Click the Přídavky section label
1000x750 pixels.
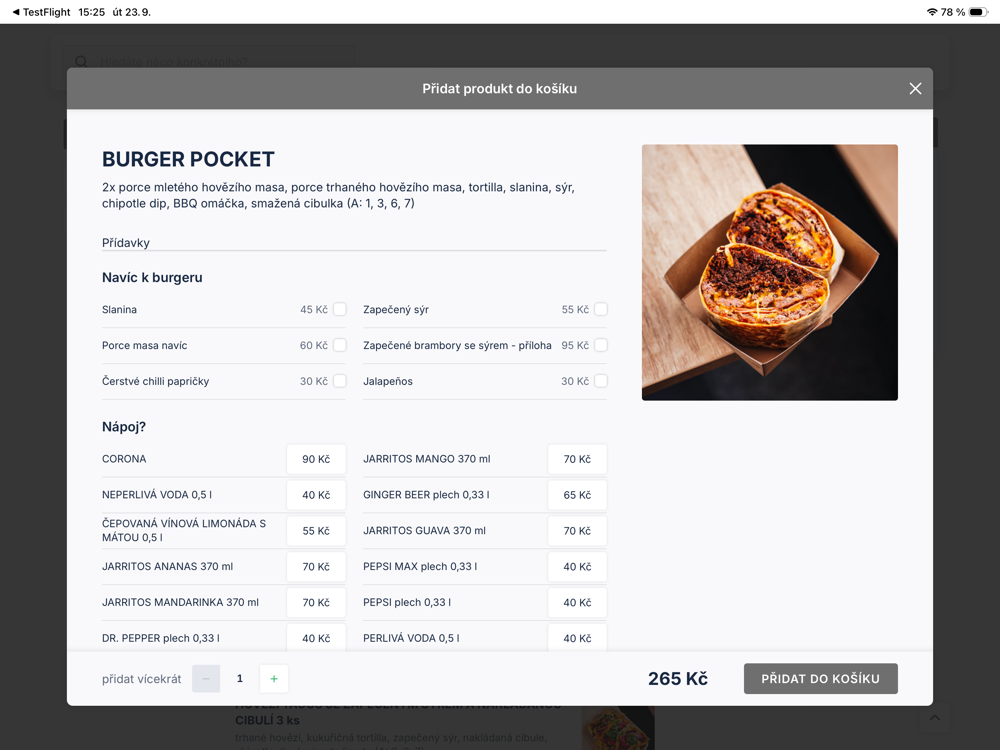click(126, 243)
